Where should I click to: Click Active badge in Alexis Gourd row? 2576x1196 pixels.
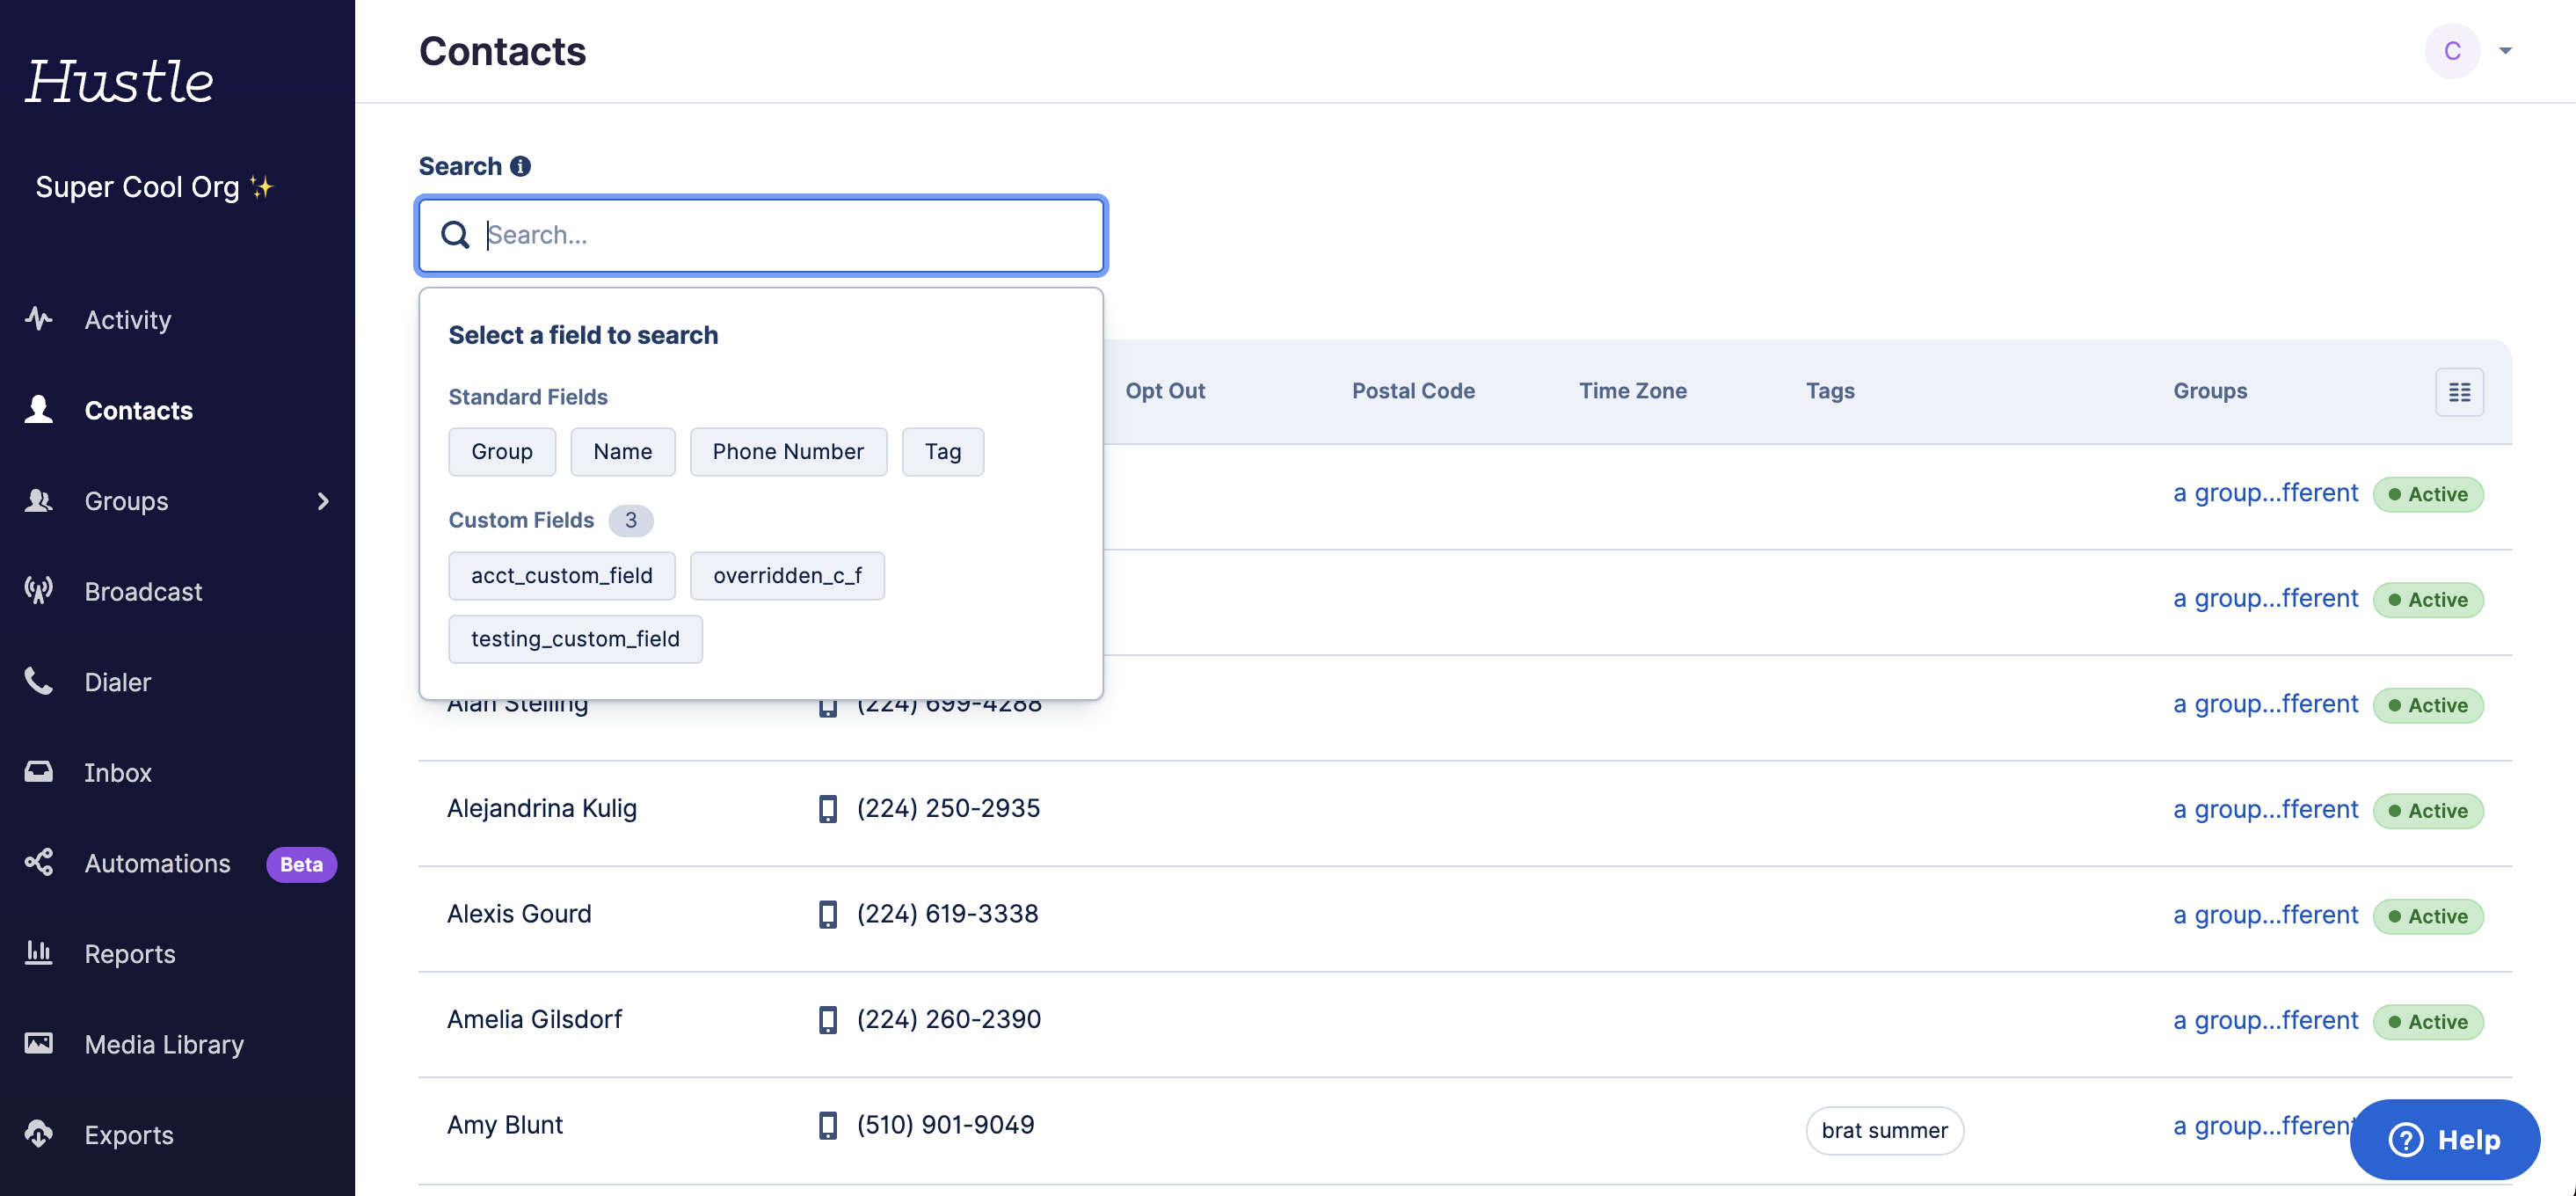point(2428,916)
